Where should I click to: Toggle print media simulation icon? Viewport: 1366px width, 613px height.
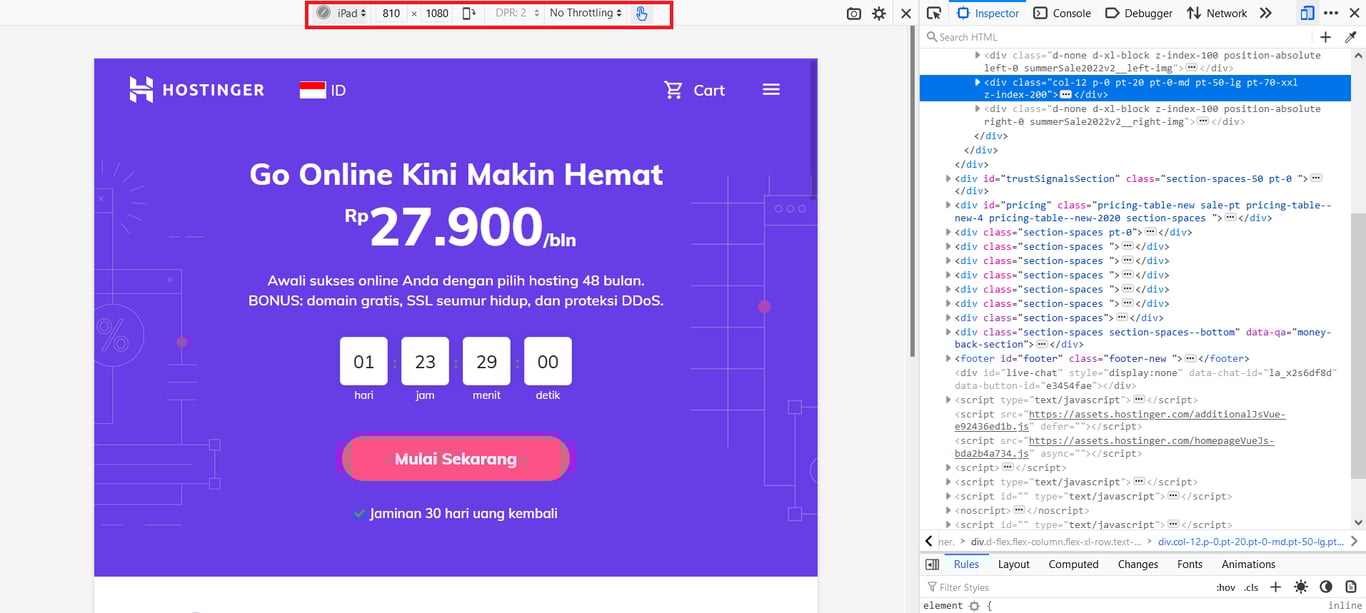[1351, 587]
